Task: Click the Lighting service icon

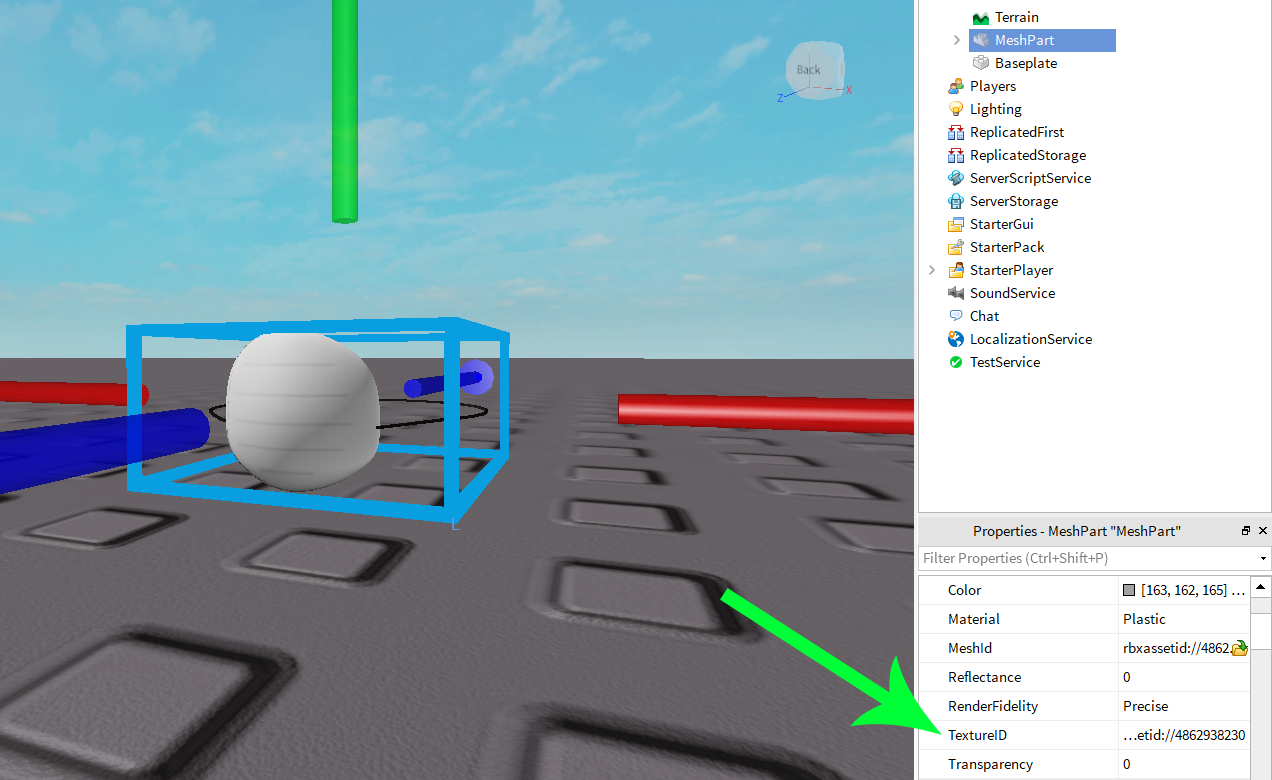Action: click(956, 109)
